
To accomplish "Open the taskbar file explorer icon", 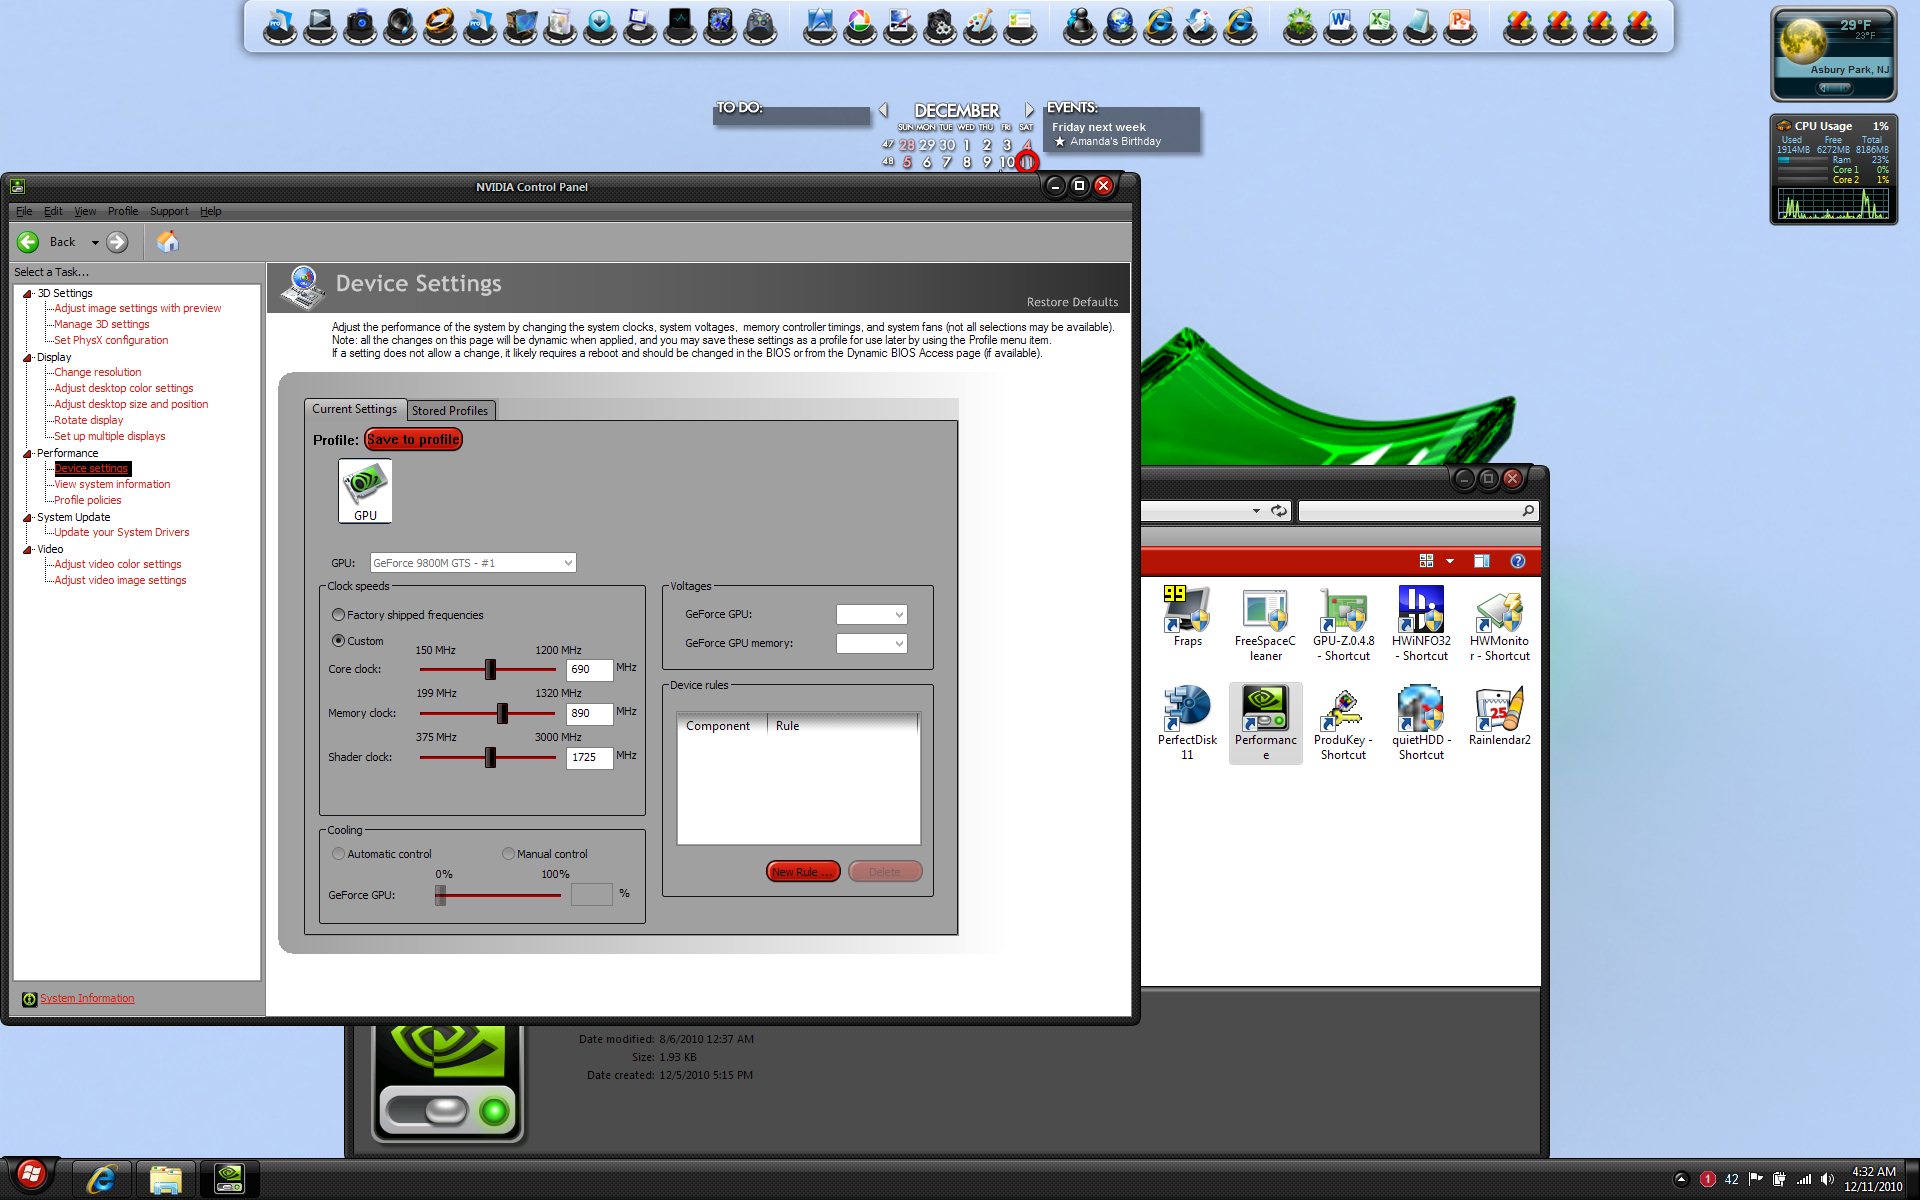I will tap(165, 1179).
